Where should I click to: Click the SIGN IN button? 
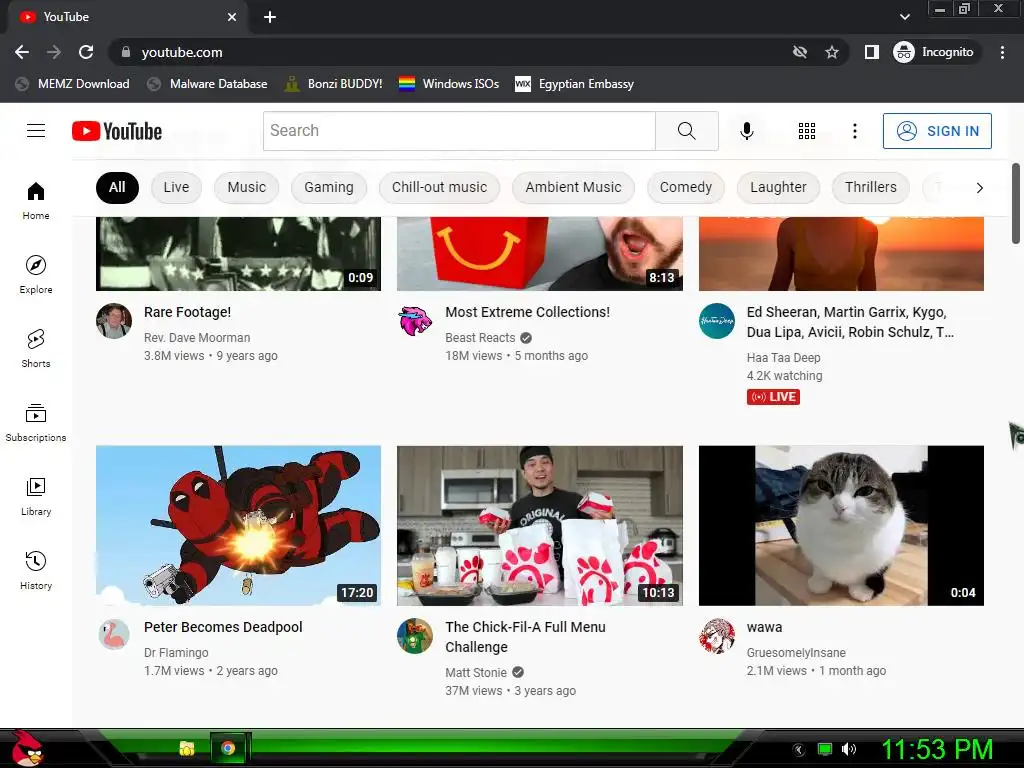click(937, 131)
